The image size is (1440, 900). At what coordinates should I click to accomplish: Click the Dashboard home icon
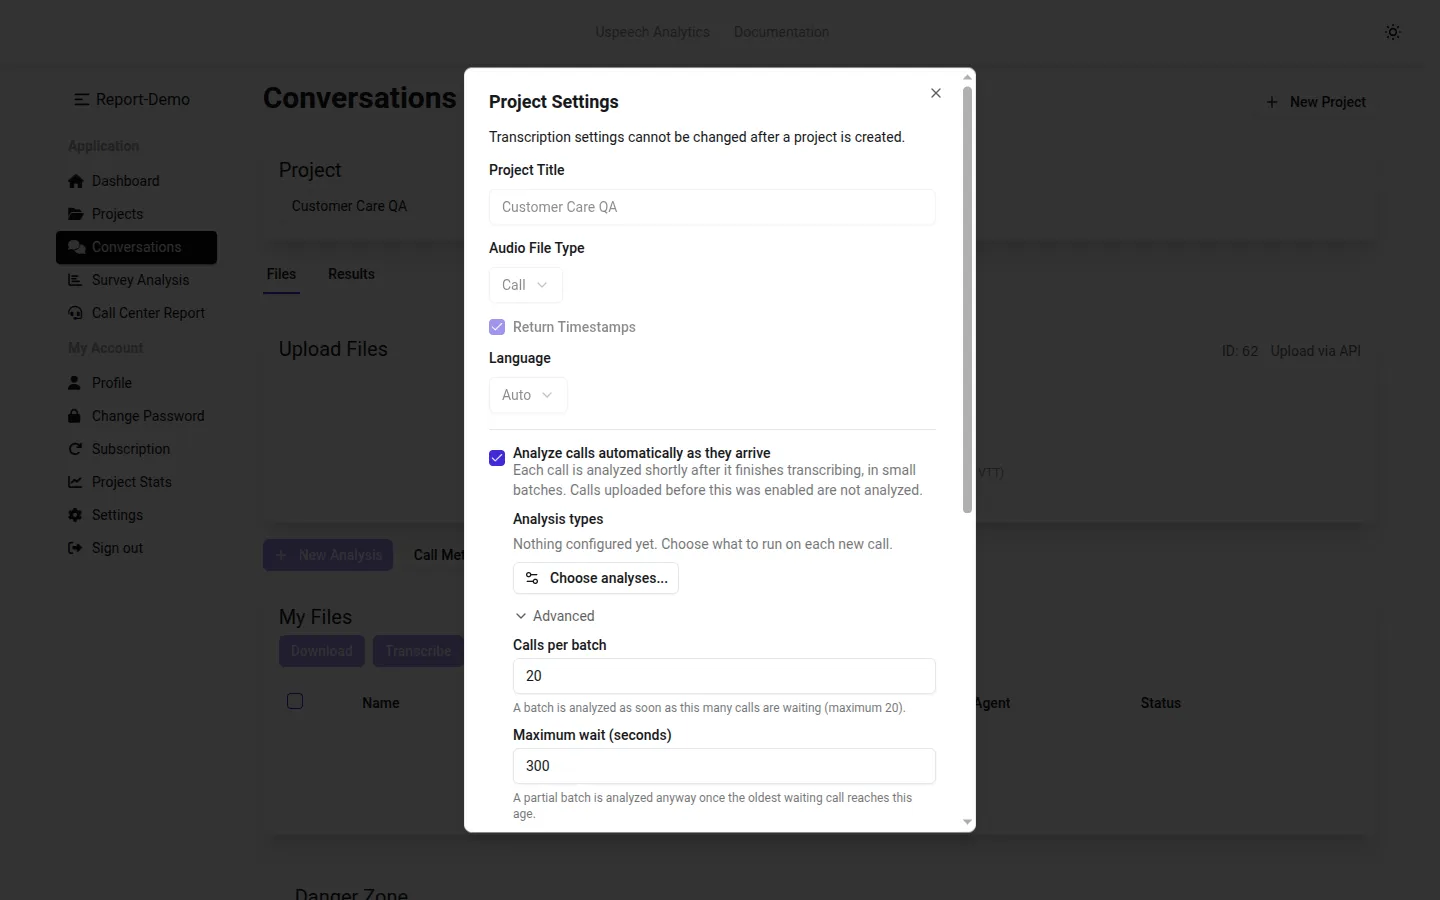pos(76,181)
